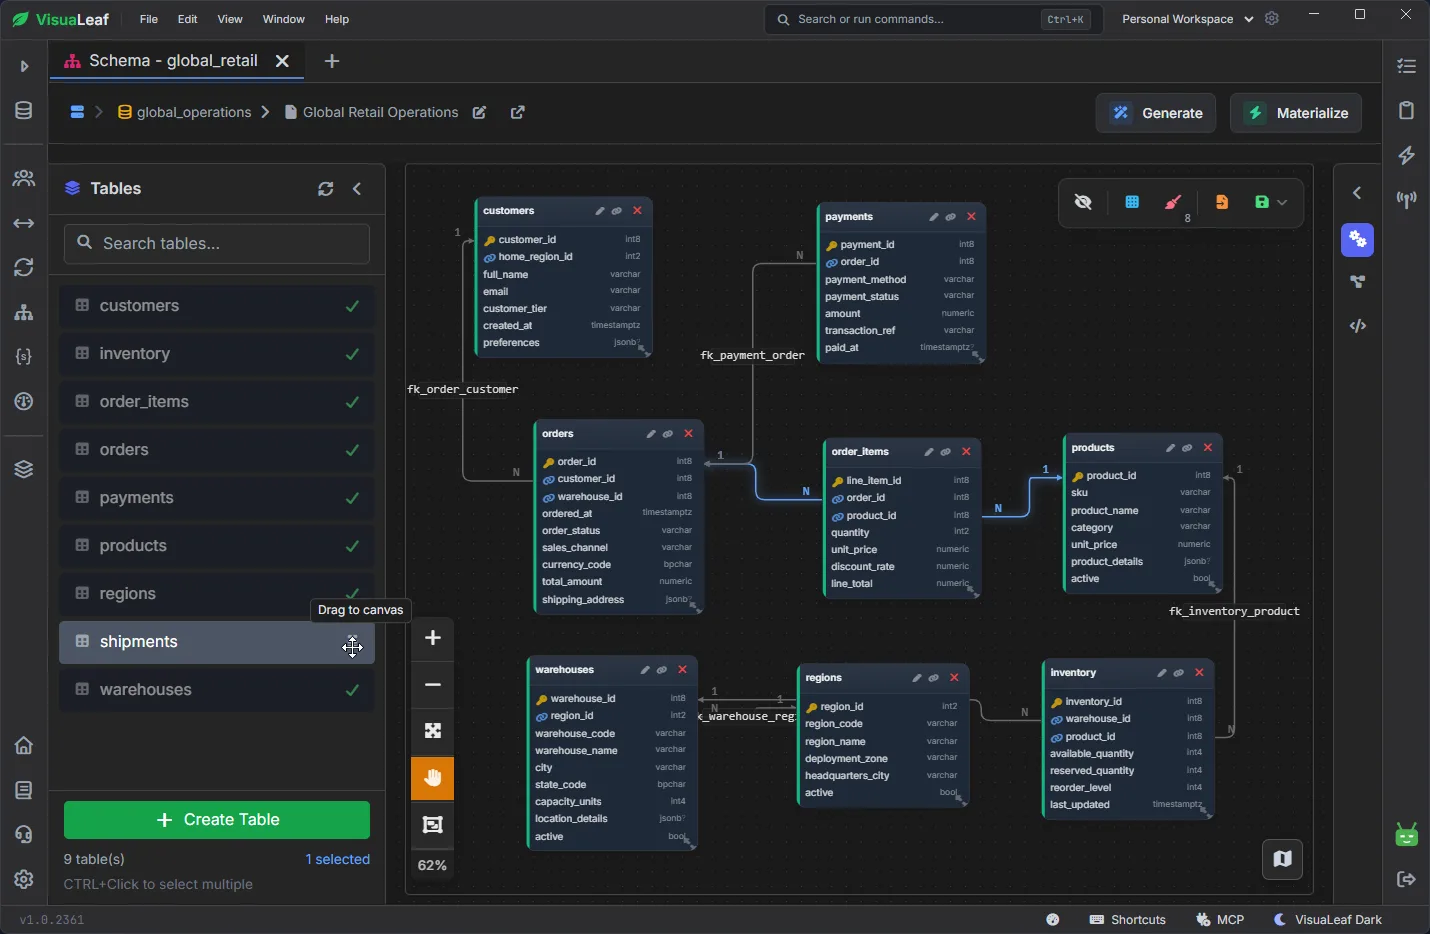Screen dimensions: 1430x934
Task: Expand the right side panel chevron
Action: coord(1357,193)
